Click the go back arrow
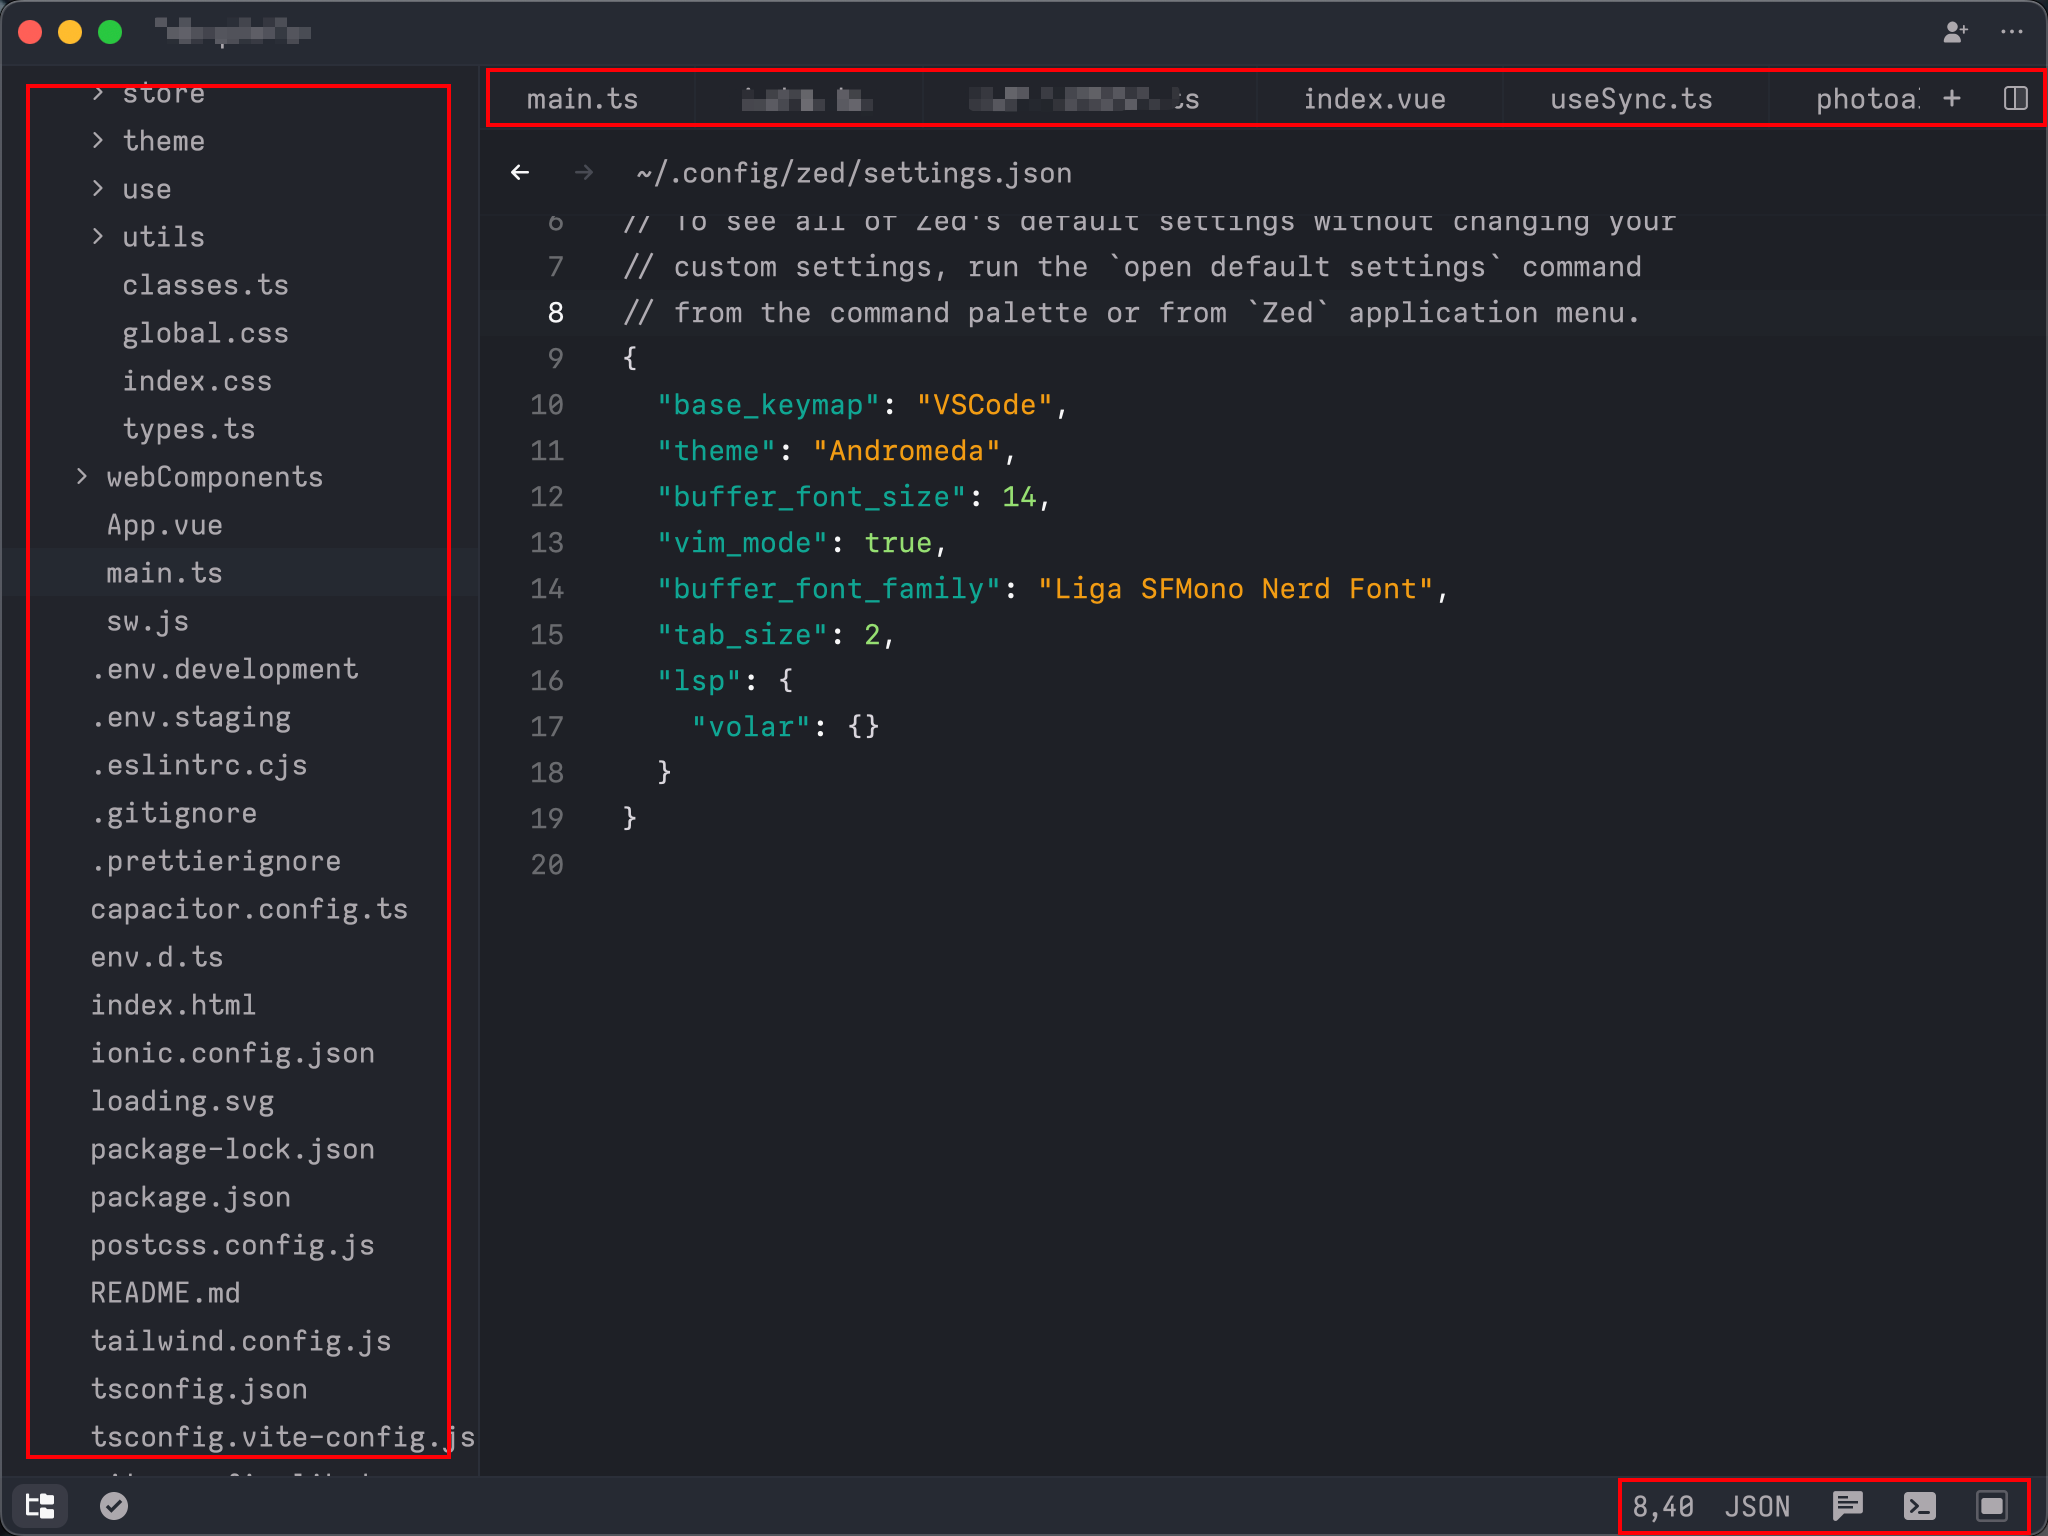 point(520,173)
